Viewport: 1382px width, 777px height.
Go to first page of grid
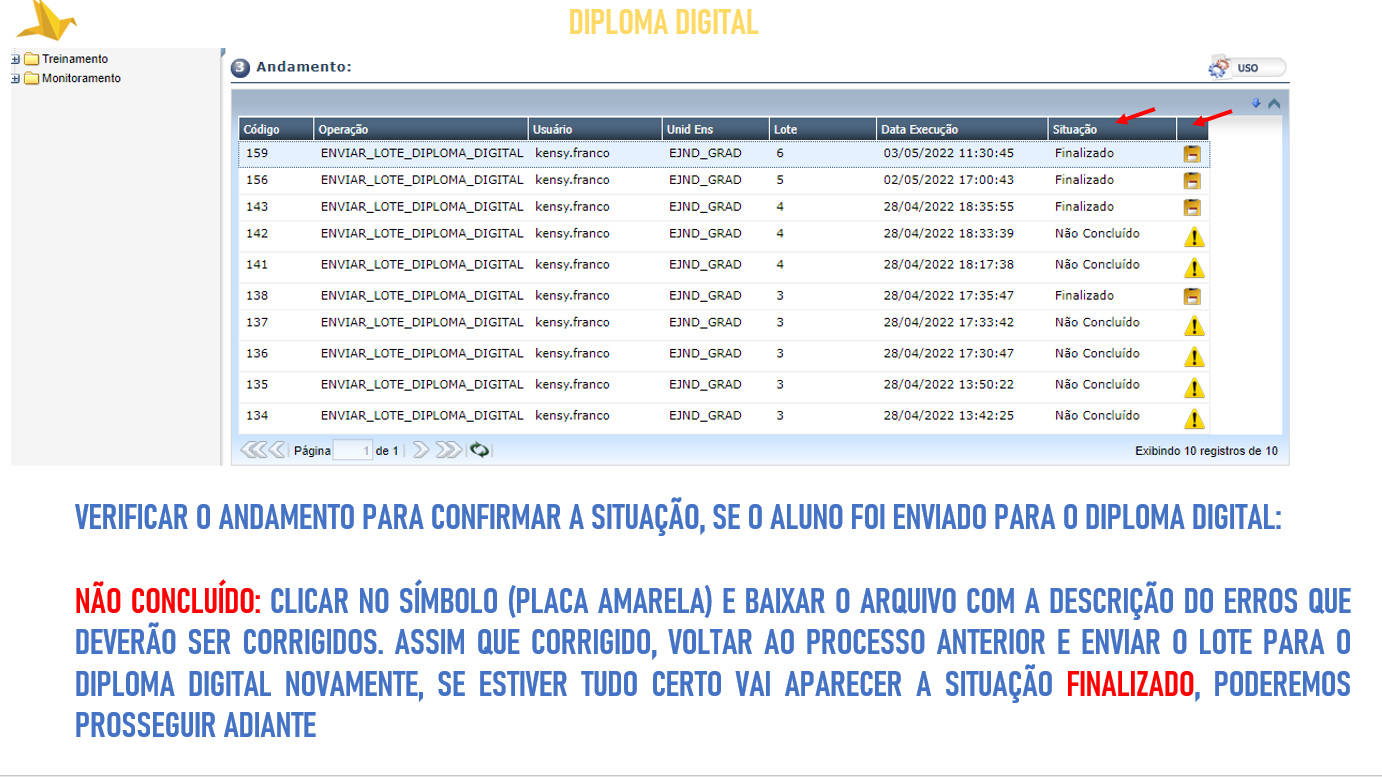coord(253,451)
